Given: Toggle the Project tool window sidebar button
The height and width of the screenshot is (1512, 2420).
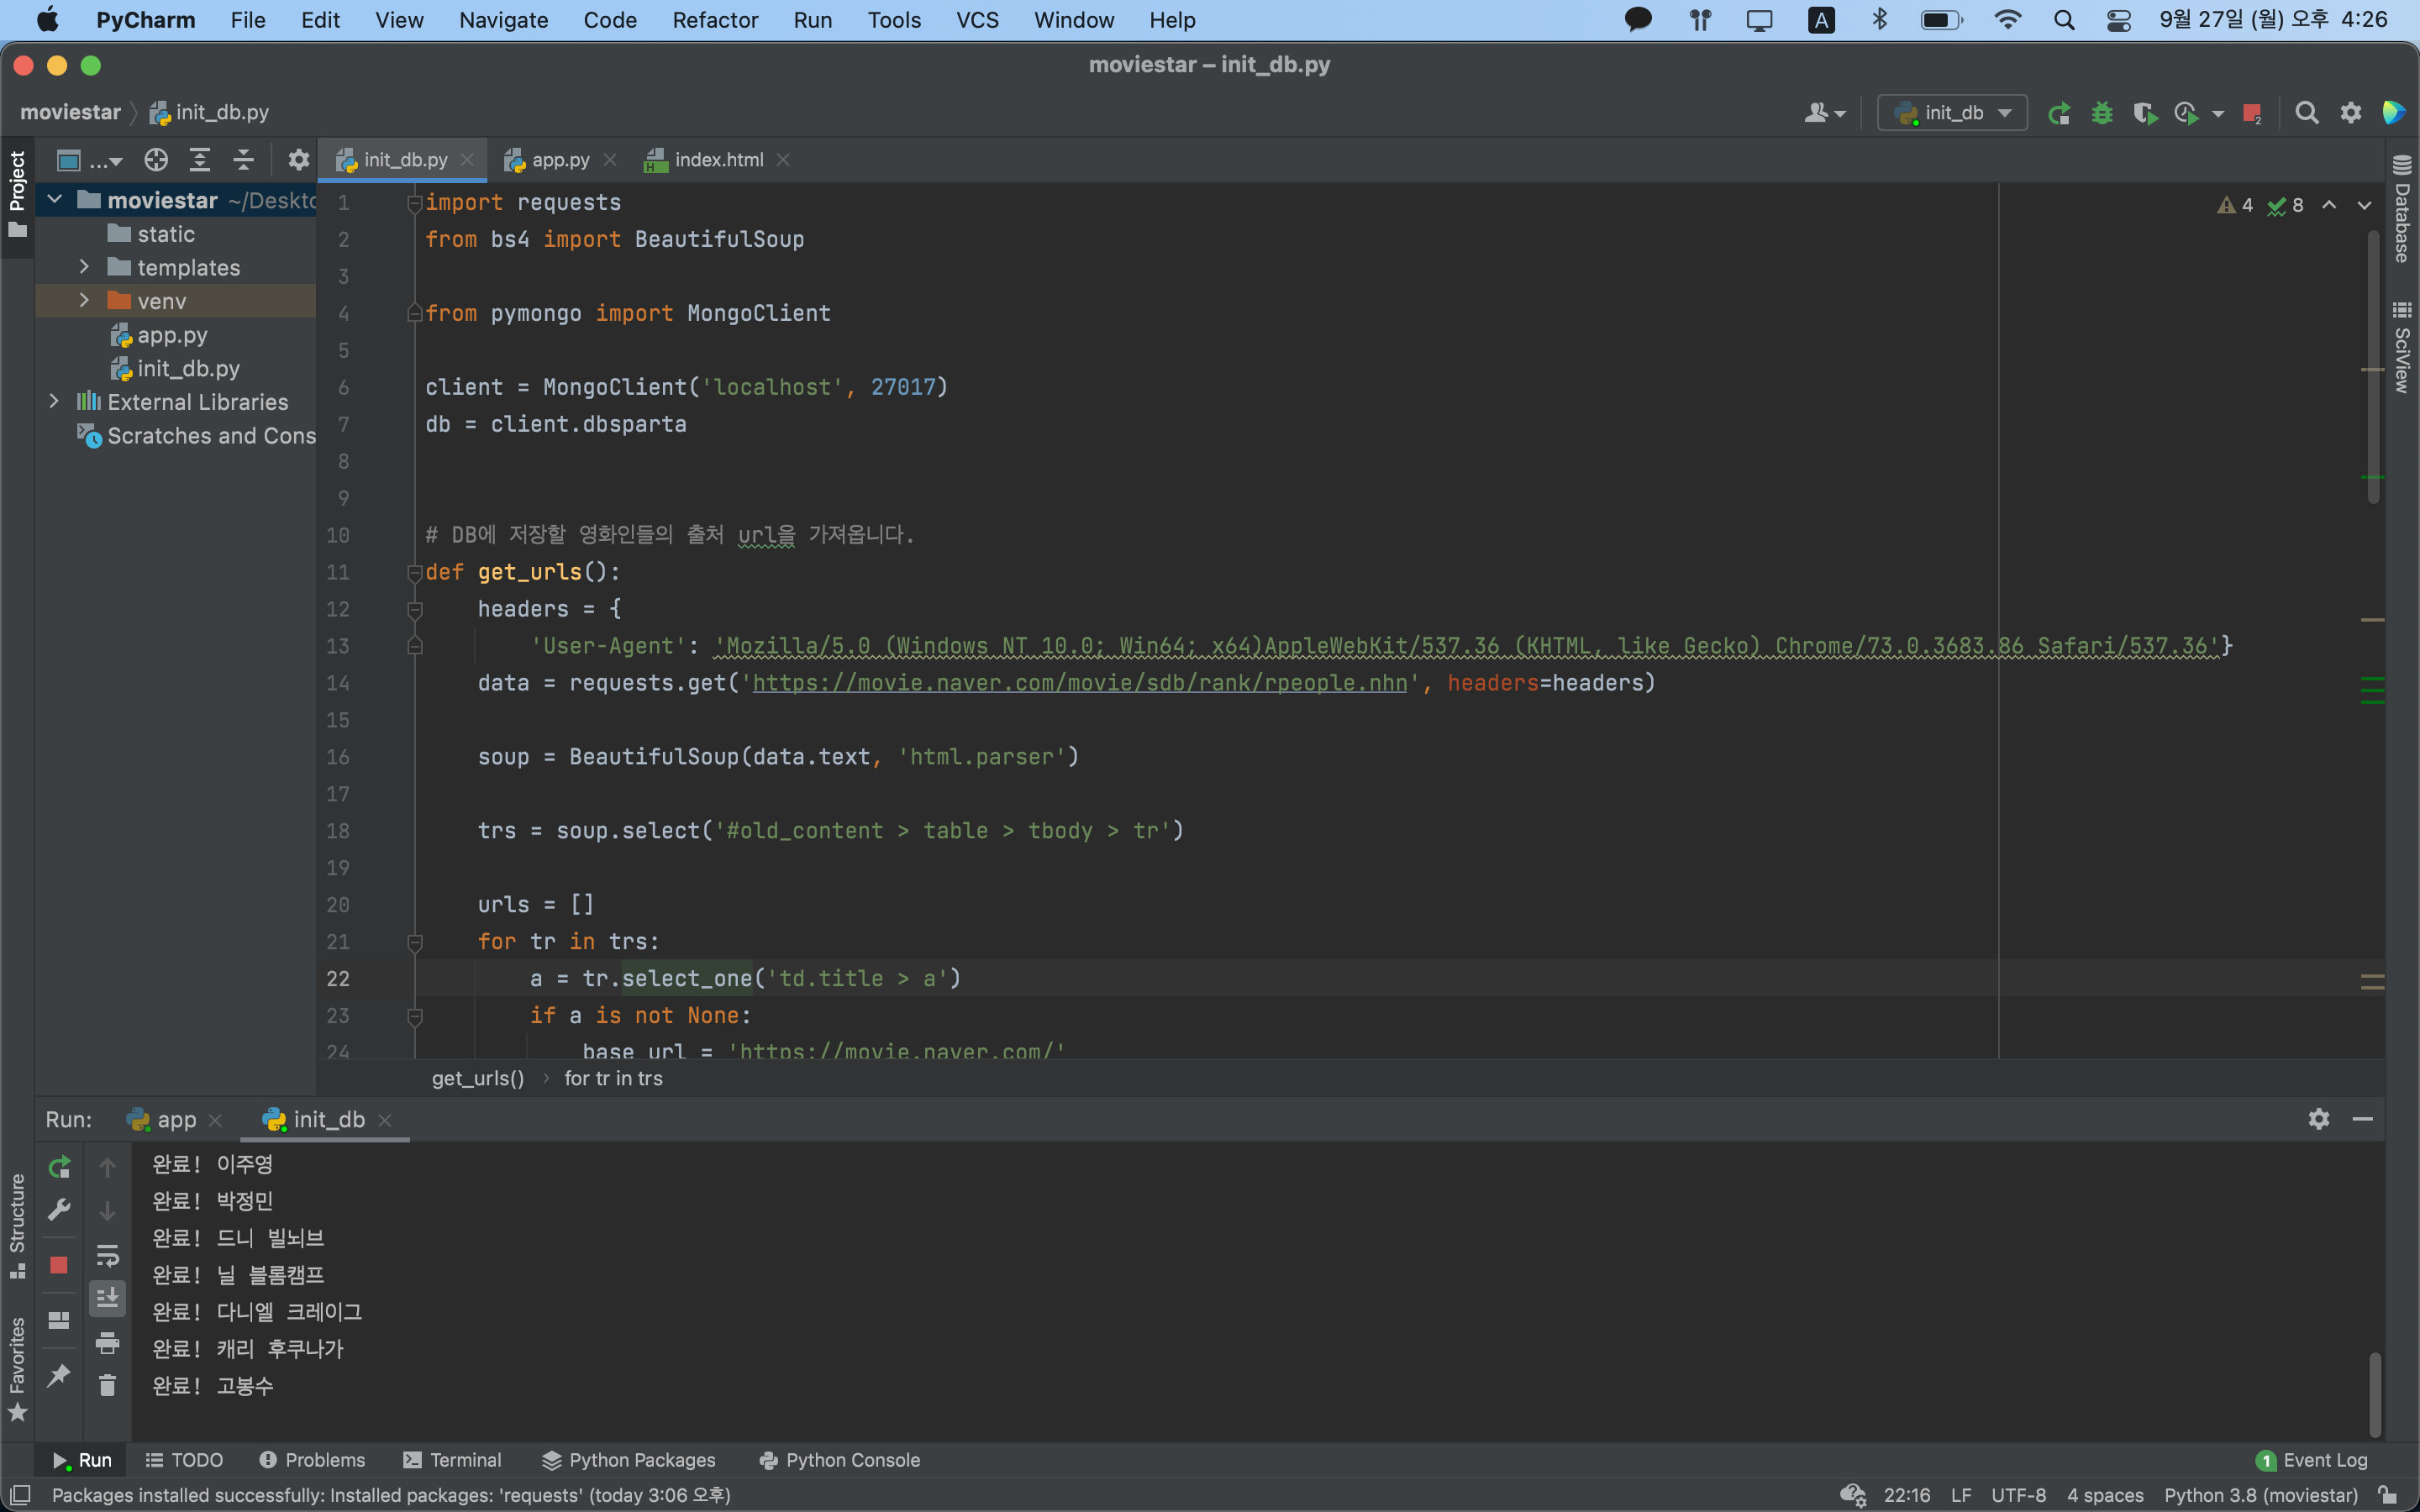Looking at the screenshot, I should [x=17, y=195].
